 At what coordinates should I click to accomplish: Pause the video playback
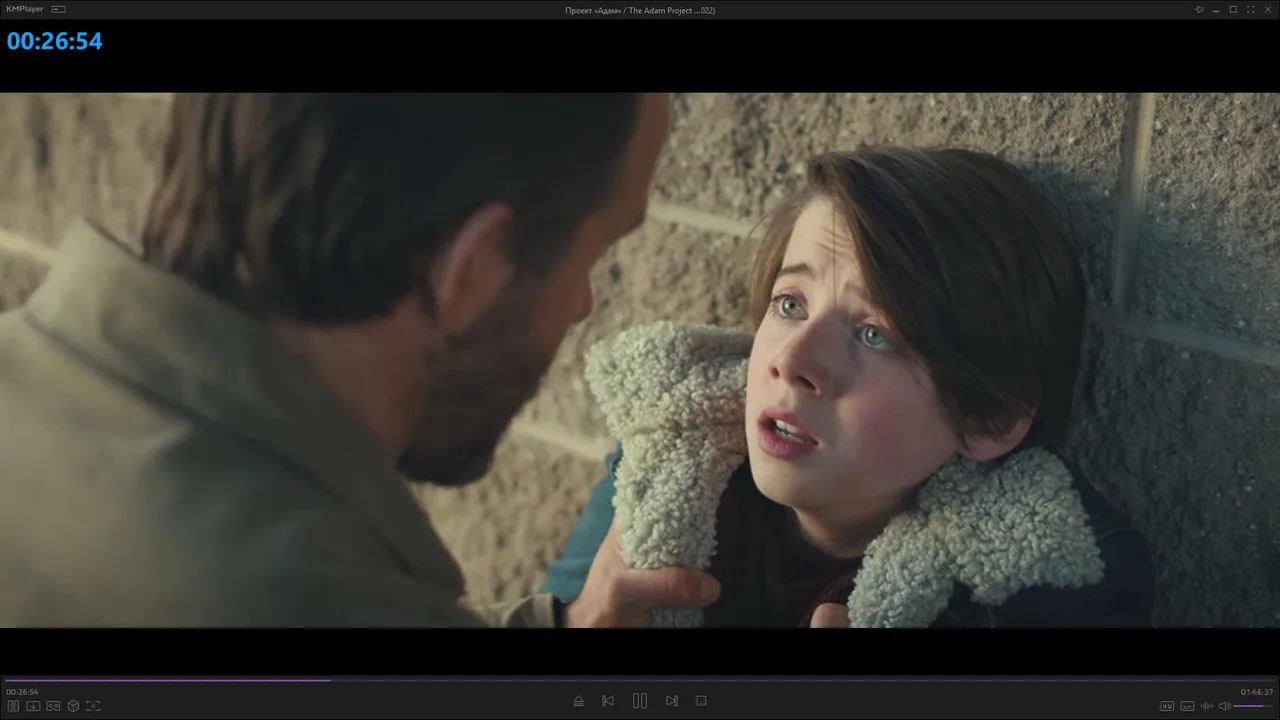pos(640,701)
